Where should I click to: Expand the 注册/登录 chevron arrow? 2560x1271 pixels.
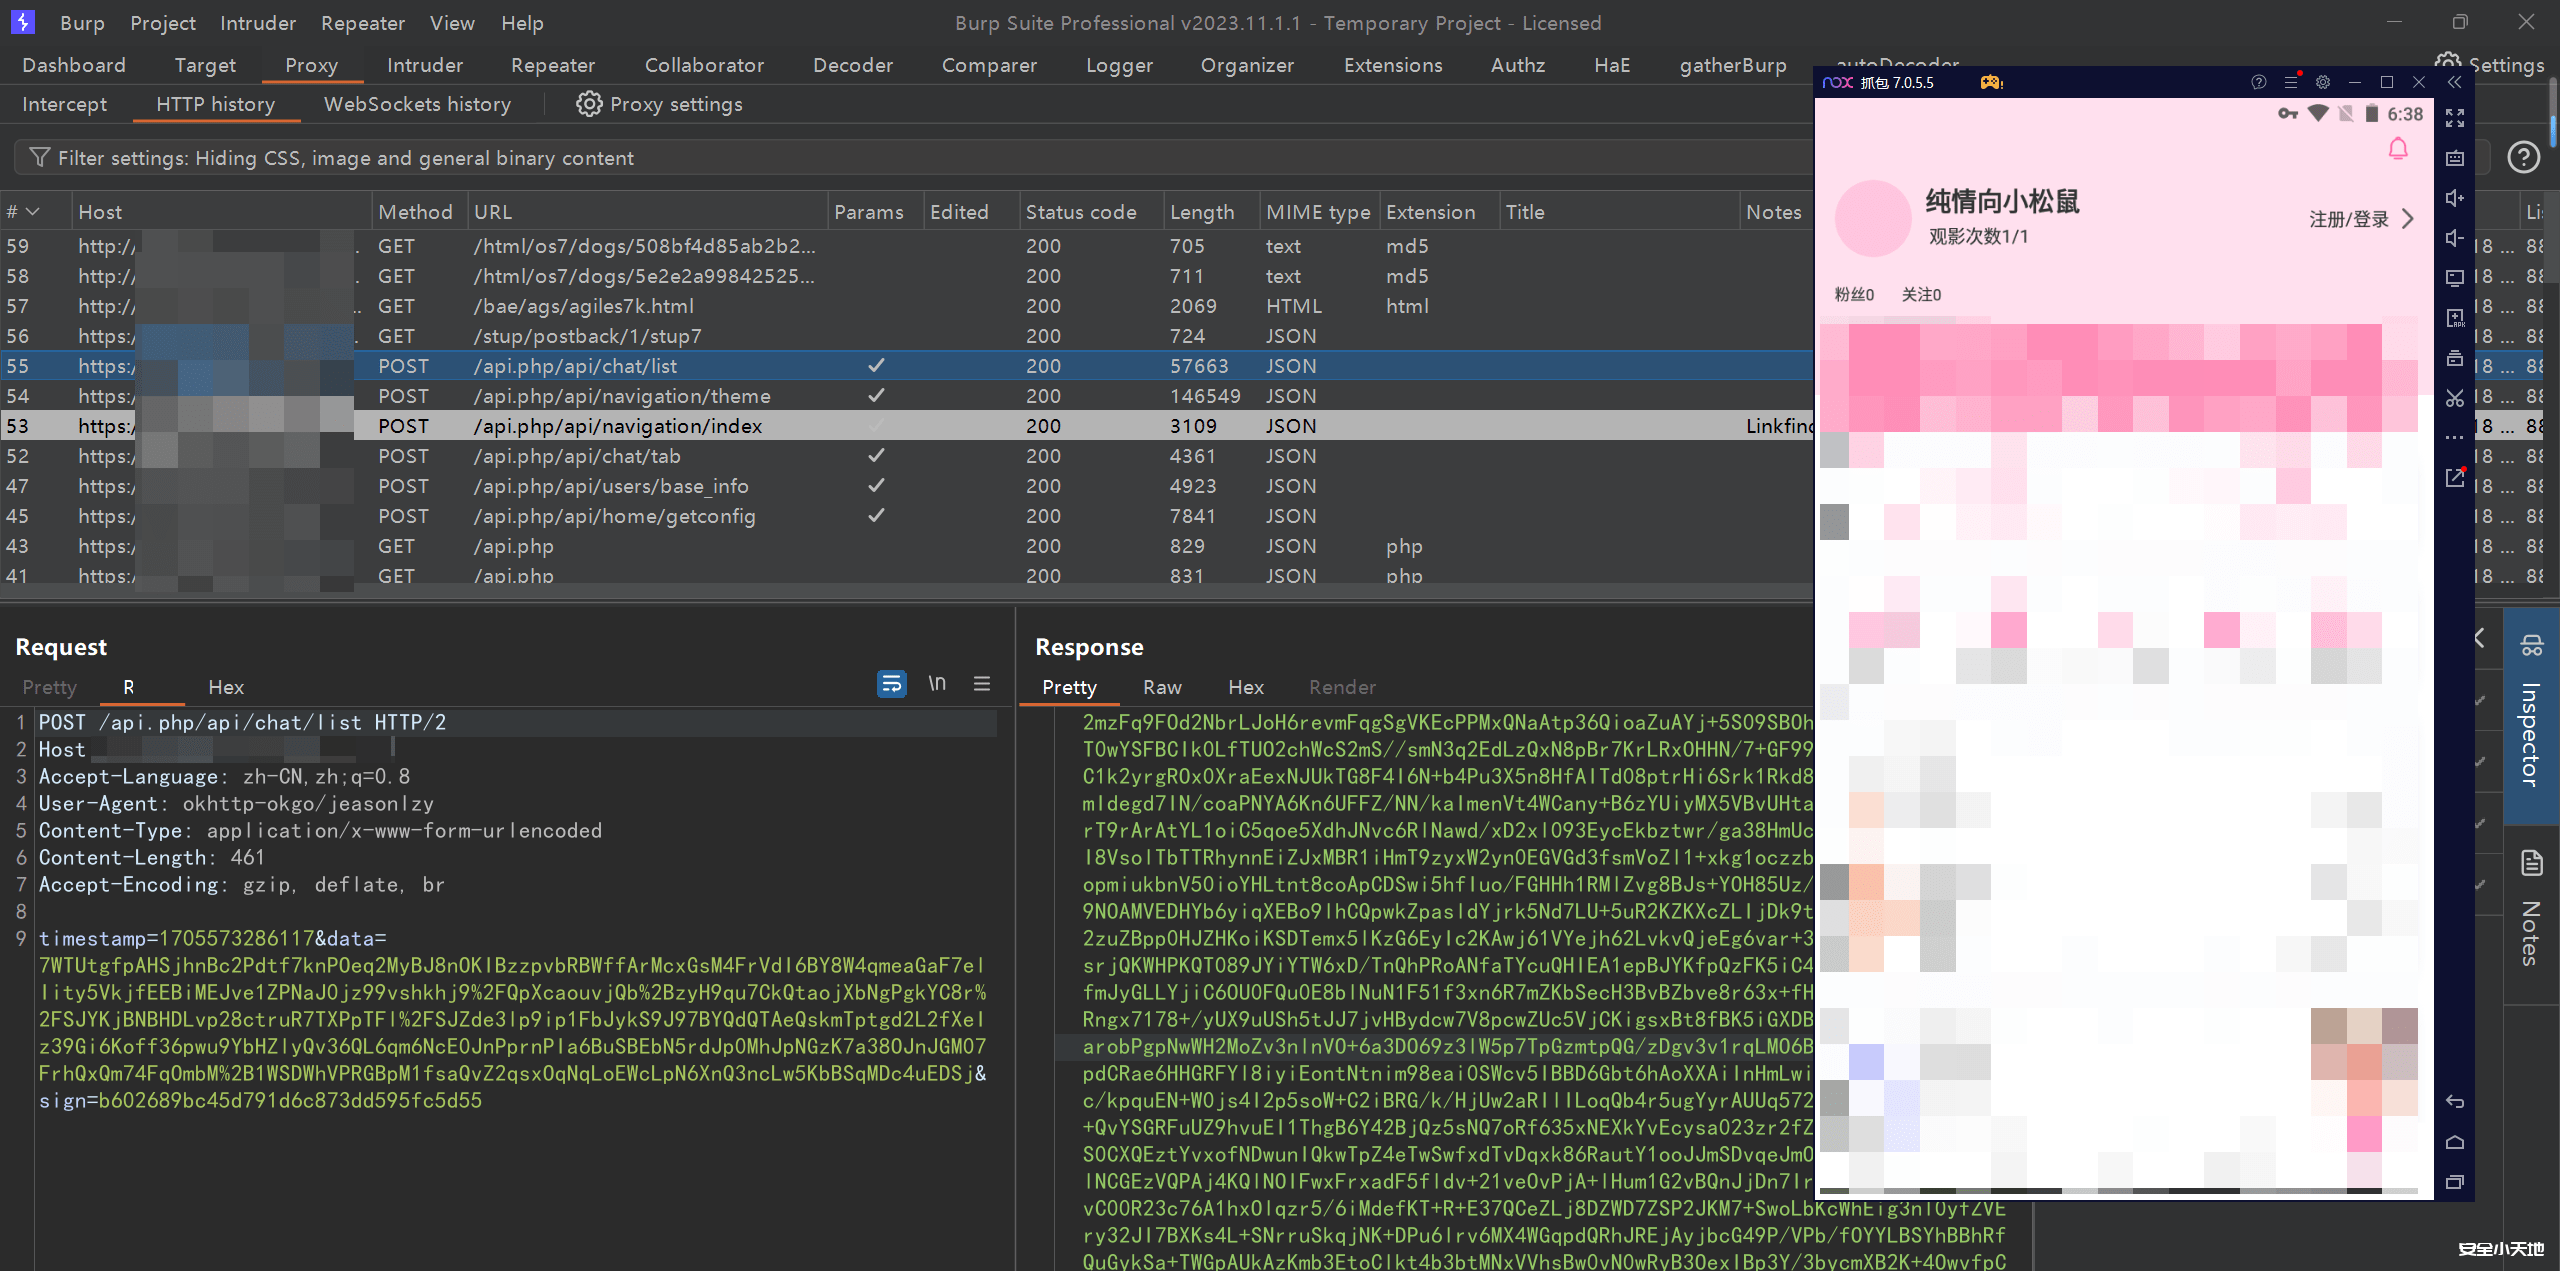tap(2408, 219)
